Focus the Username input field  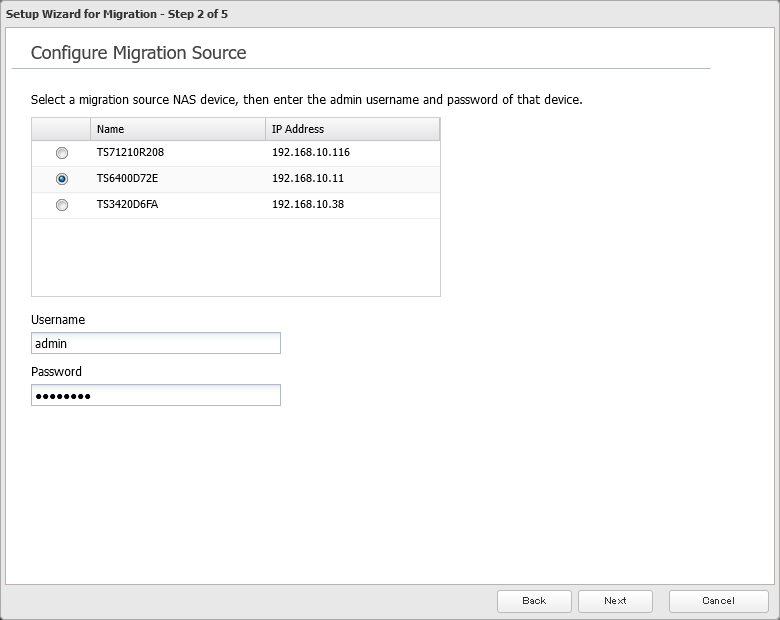156,343
